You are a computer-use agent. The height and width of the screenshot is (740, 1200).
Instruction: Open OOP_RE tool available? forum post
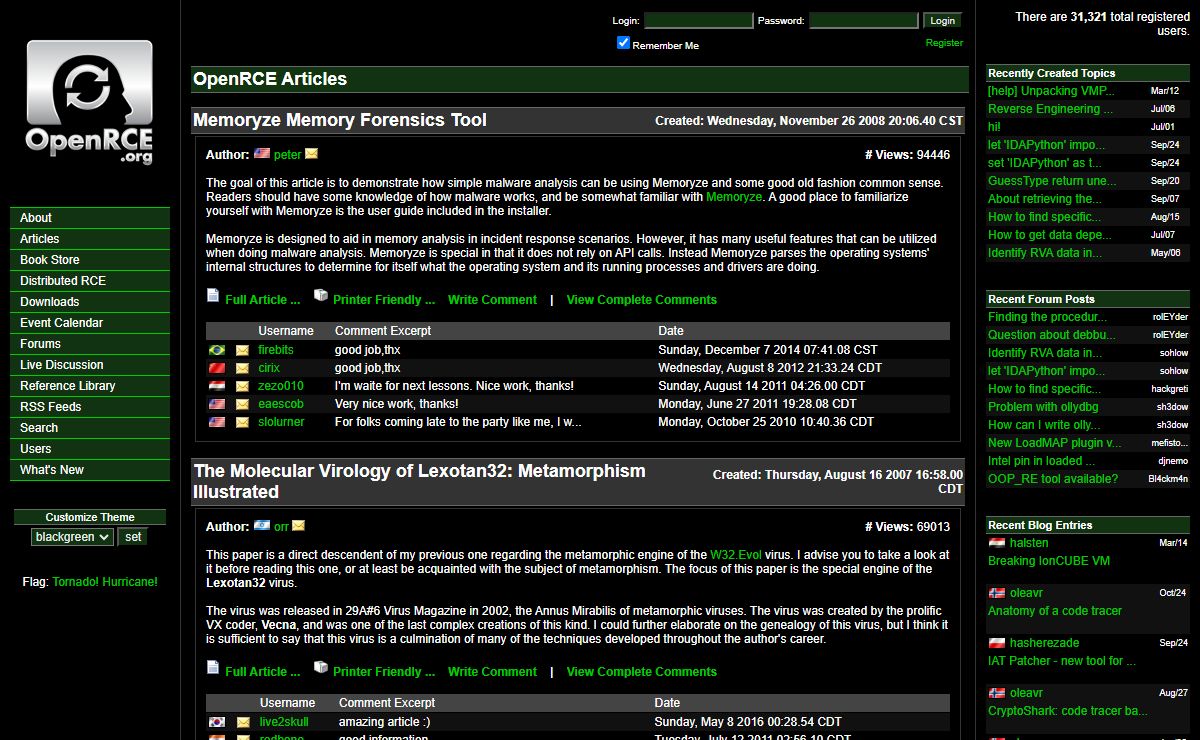click(x=1053, y=479)
